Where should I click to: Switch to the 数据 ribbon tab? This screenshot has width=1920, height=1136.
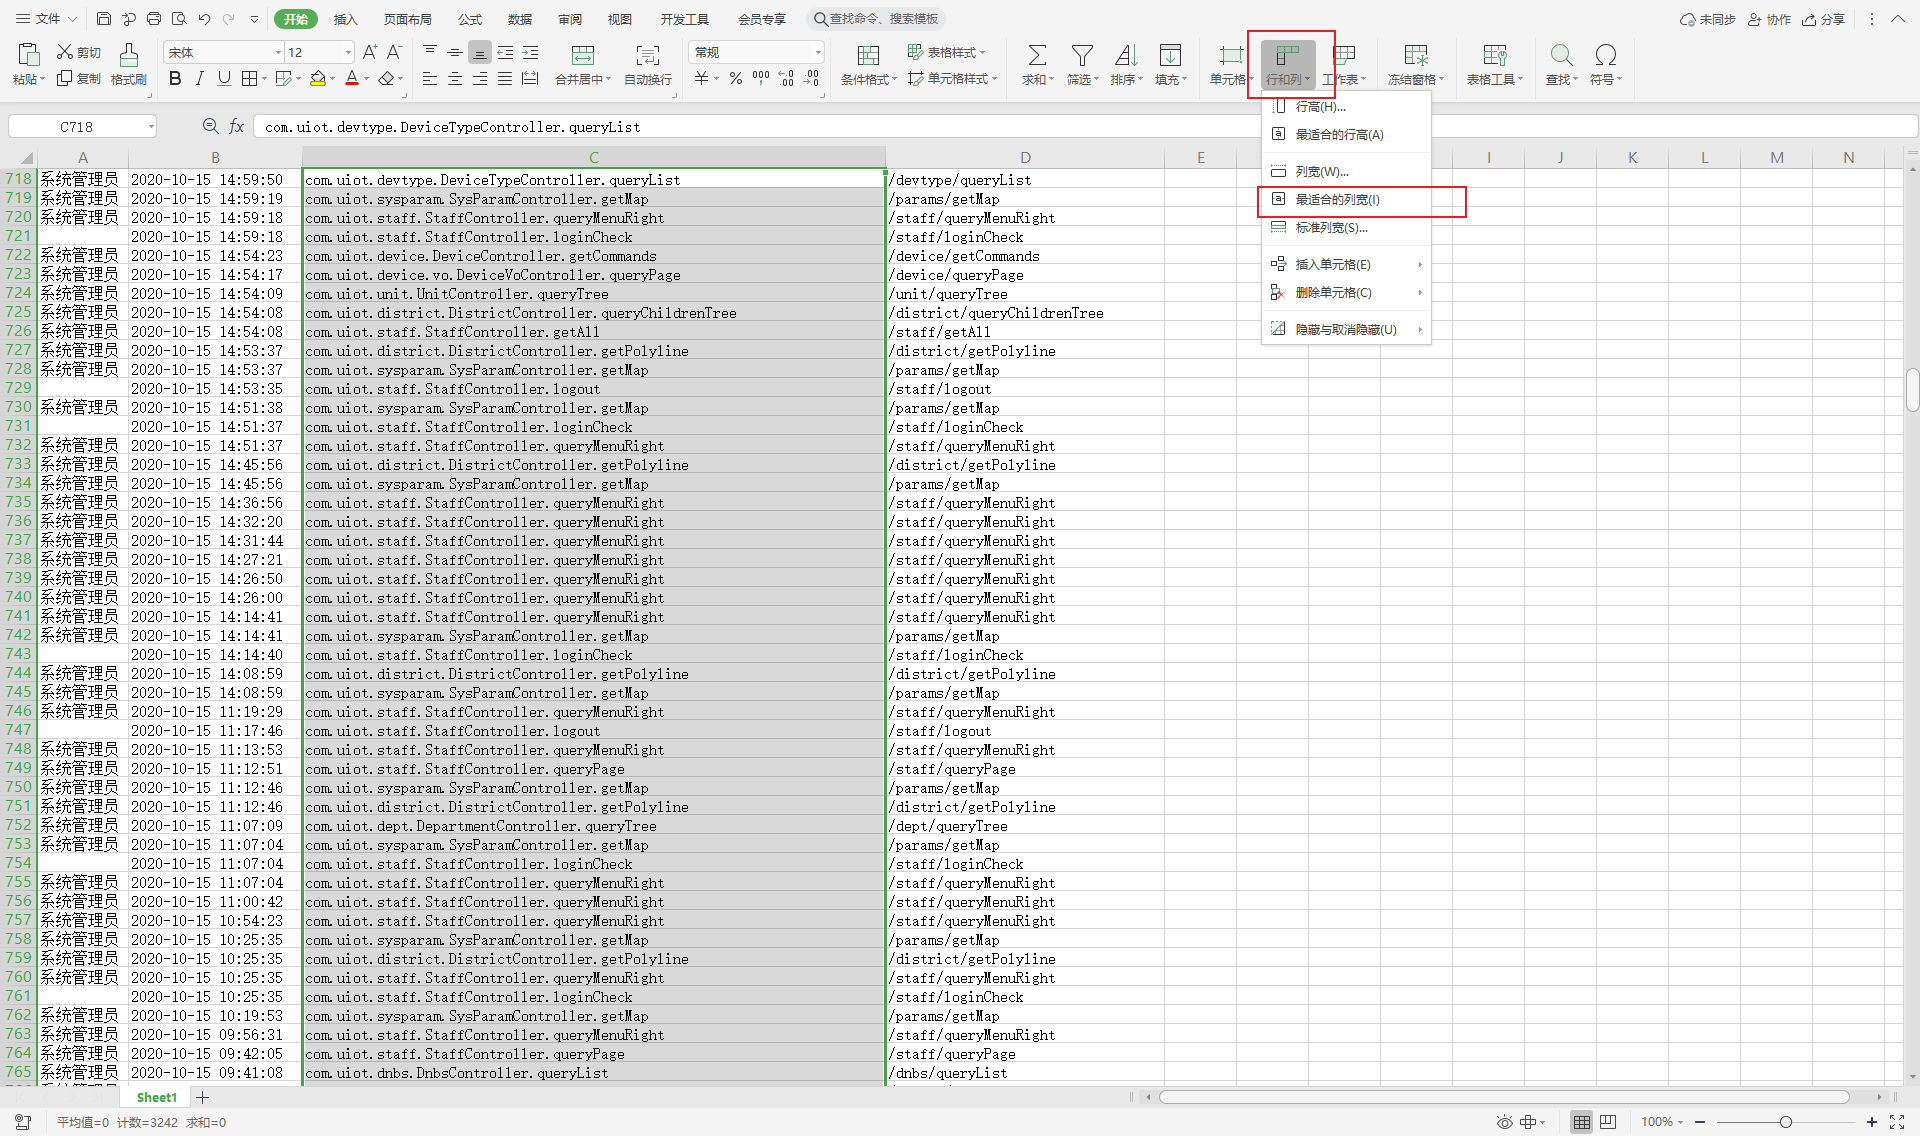click(x=519, y=18)
